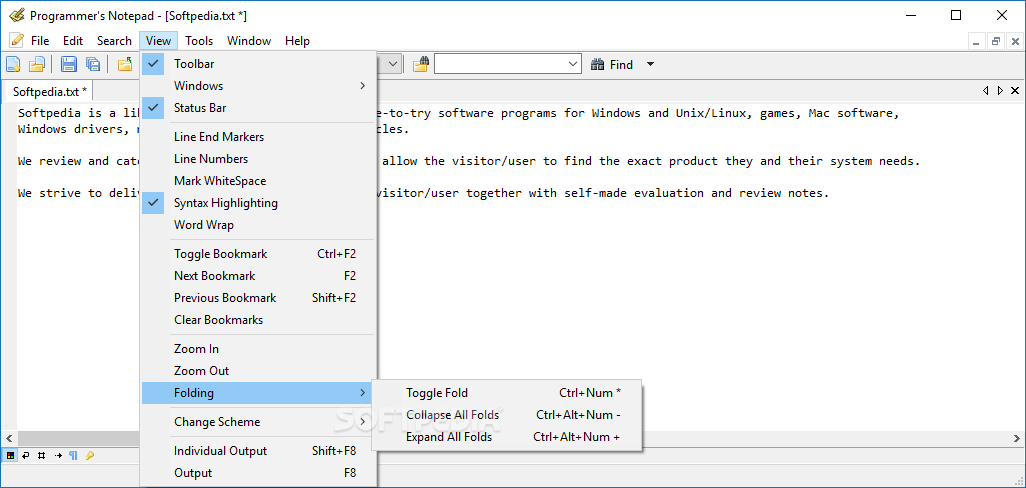This screenshot has height=488, width=1026.
Task: Open the File menu
Action: (x=40, y=41)
